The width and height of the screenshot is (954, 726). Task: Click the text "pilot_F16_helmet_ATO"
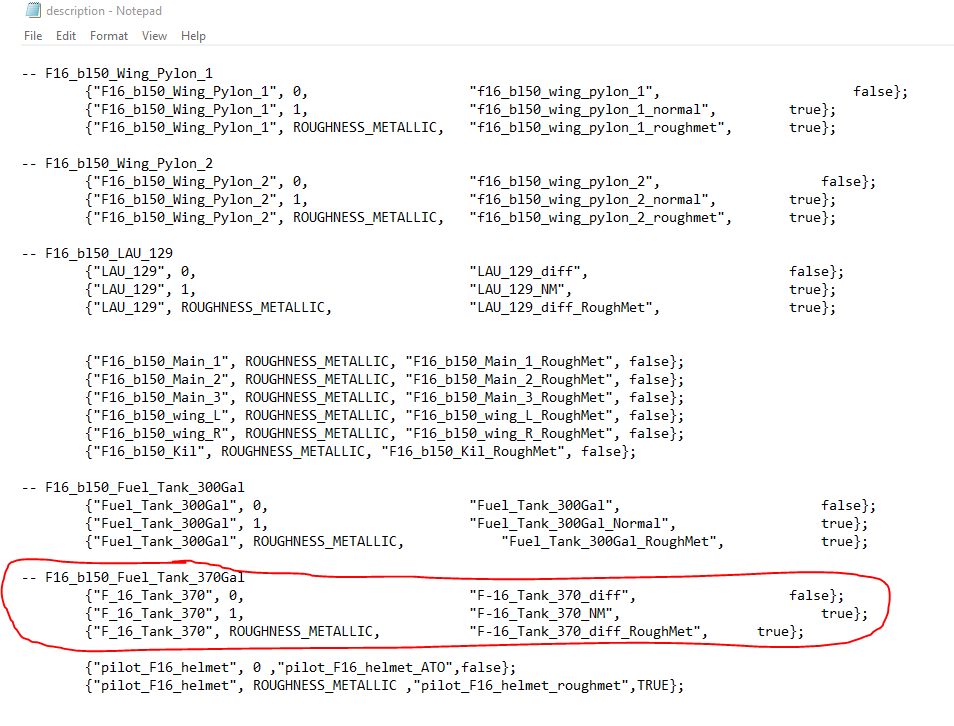(x=365, y=668)
